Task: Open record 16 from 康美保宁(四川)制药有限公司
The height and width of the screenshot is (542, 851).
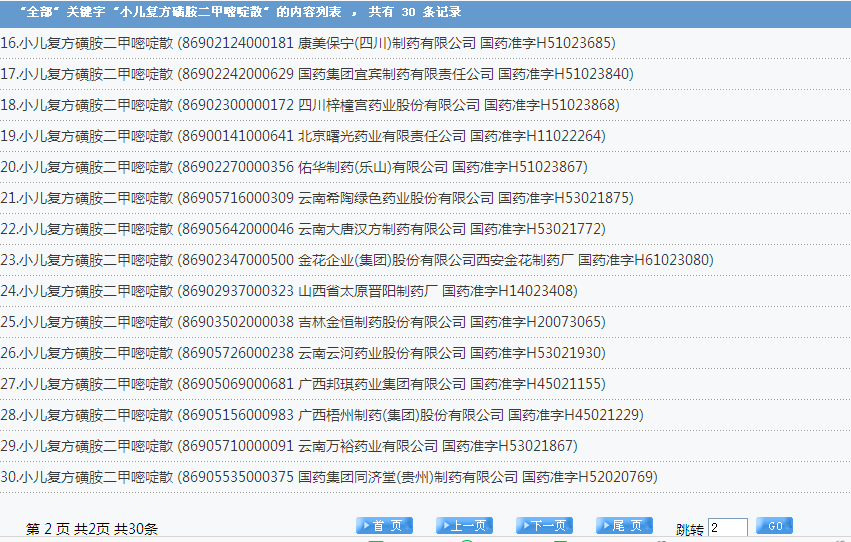Action: (x=307, y=43)
